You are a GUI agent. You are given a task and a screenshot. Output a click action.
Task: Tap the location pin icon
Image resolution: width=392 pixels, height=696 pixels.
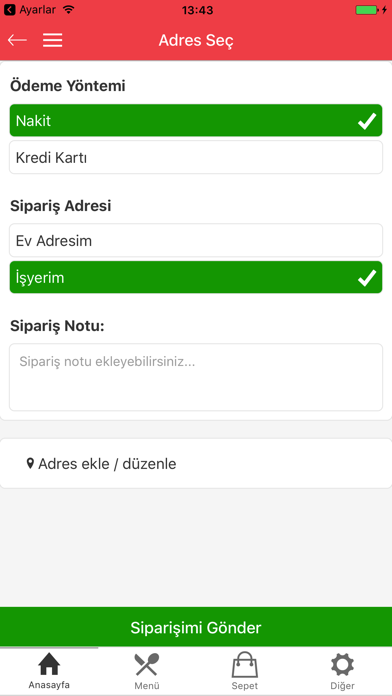point(30,464)
